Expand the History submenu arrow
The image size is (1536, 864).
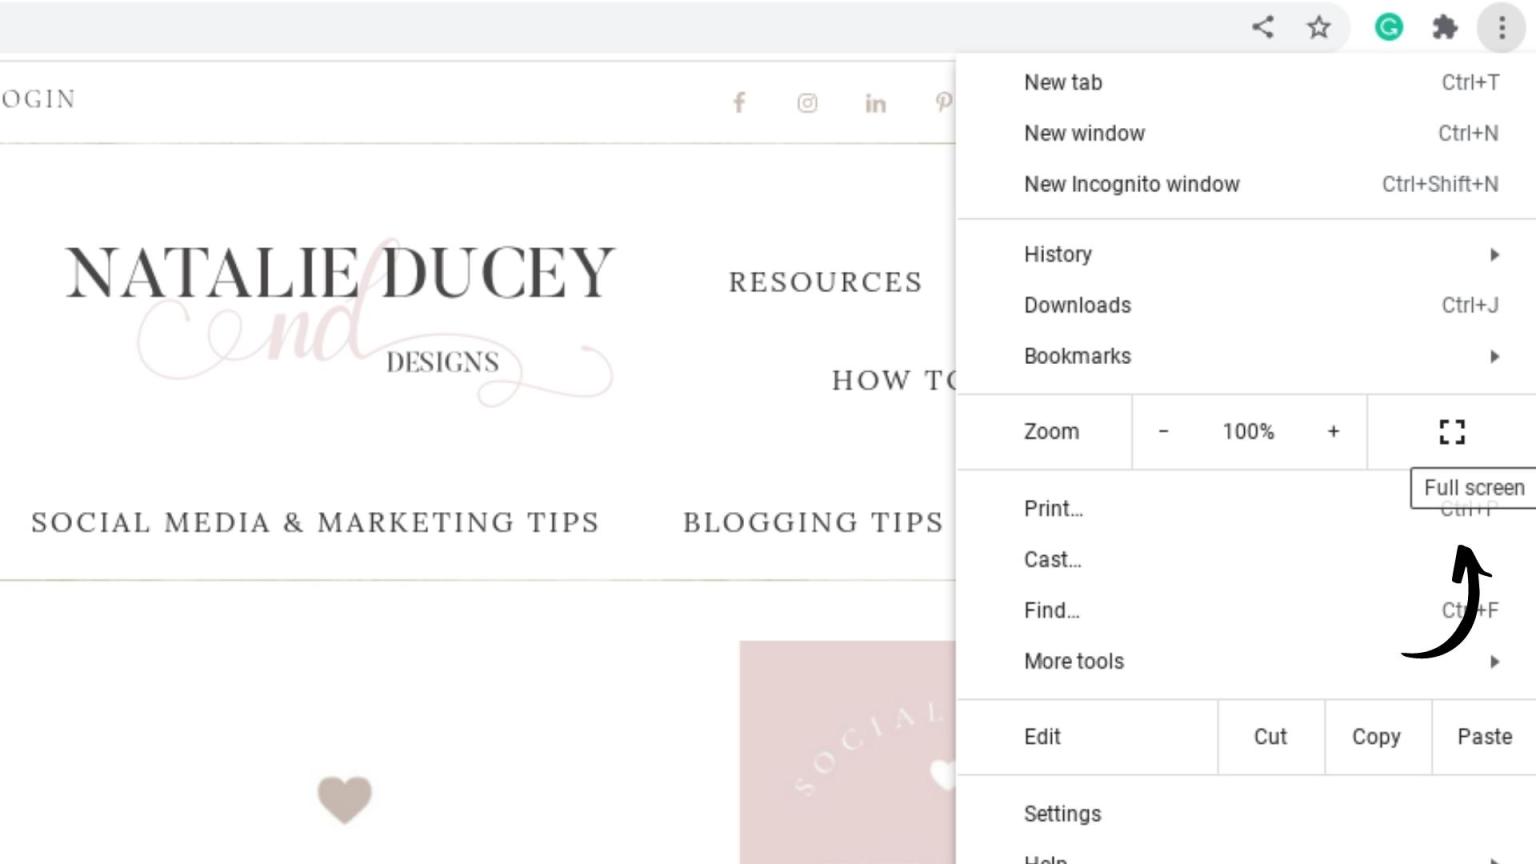tap(1495, 255)
